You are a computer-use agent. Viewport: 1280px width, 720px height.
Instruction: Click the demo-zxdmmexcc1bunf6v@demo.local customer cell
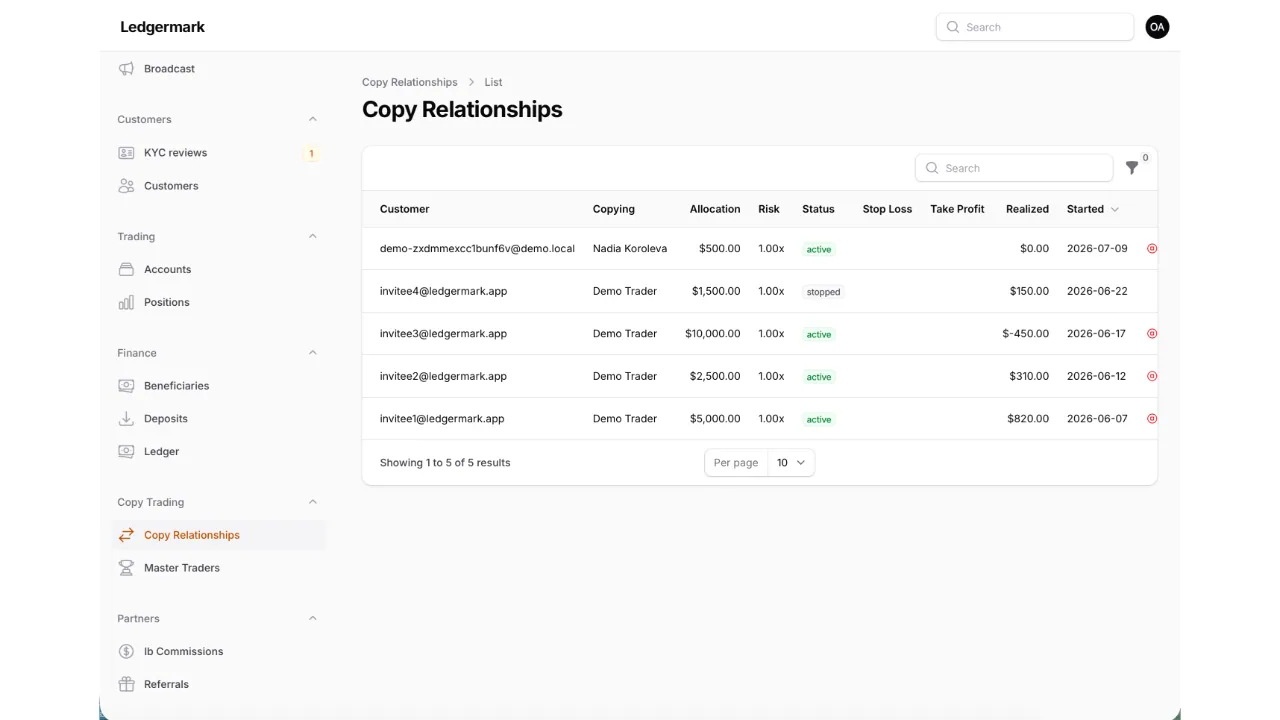point(477,248)
